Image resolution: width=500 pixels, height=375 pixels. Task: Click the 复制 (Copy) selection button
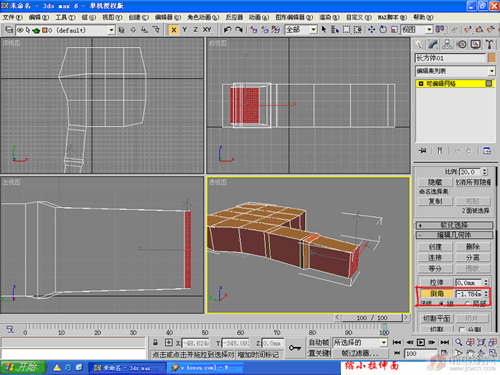(x=435, y=201)
